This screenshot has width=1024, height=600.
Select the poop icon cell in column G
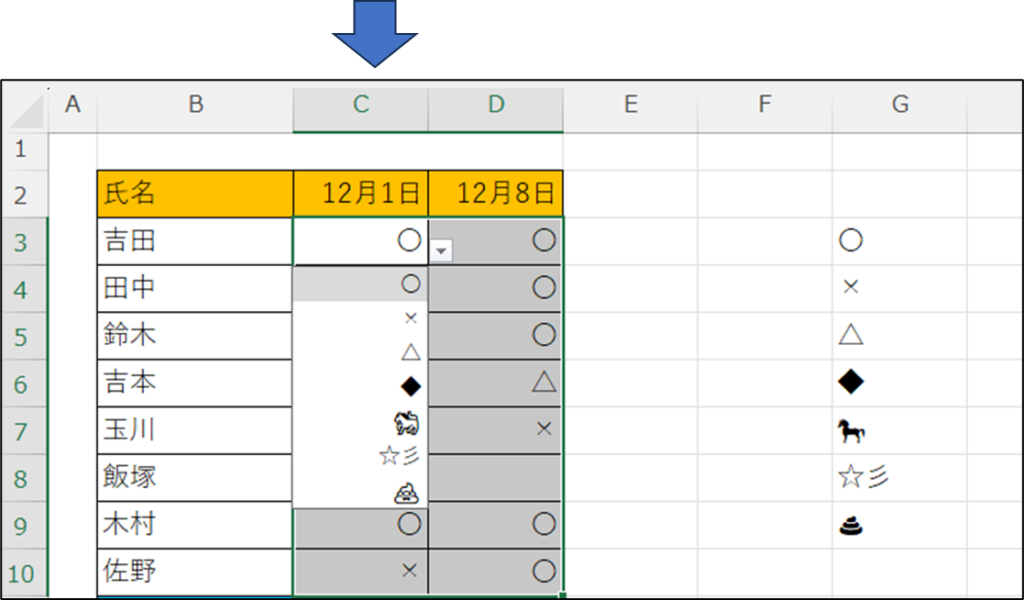899,526
